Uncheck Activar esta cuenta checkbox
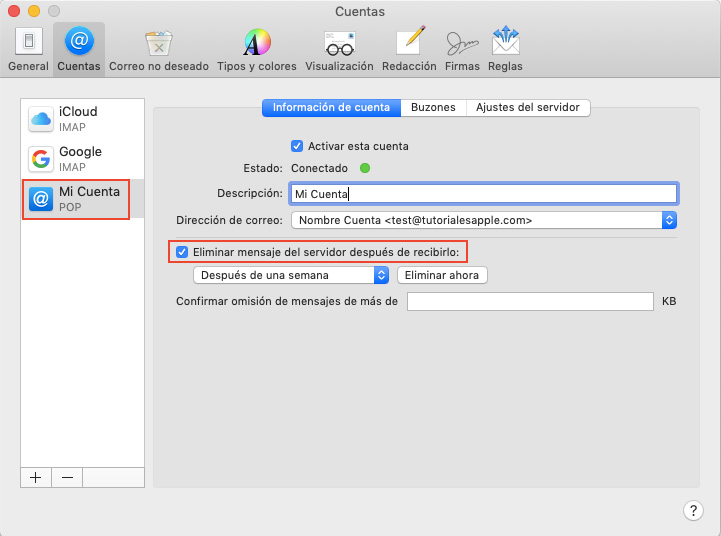The width and height of the screenshot is (721, 536). [x=297, y=146]
